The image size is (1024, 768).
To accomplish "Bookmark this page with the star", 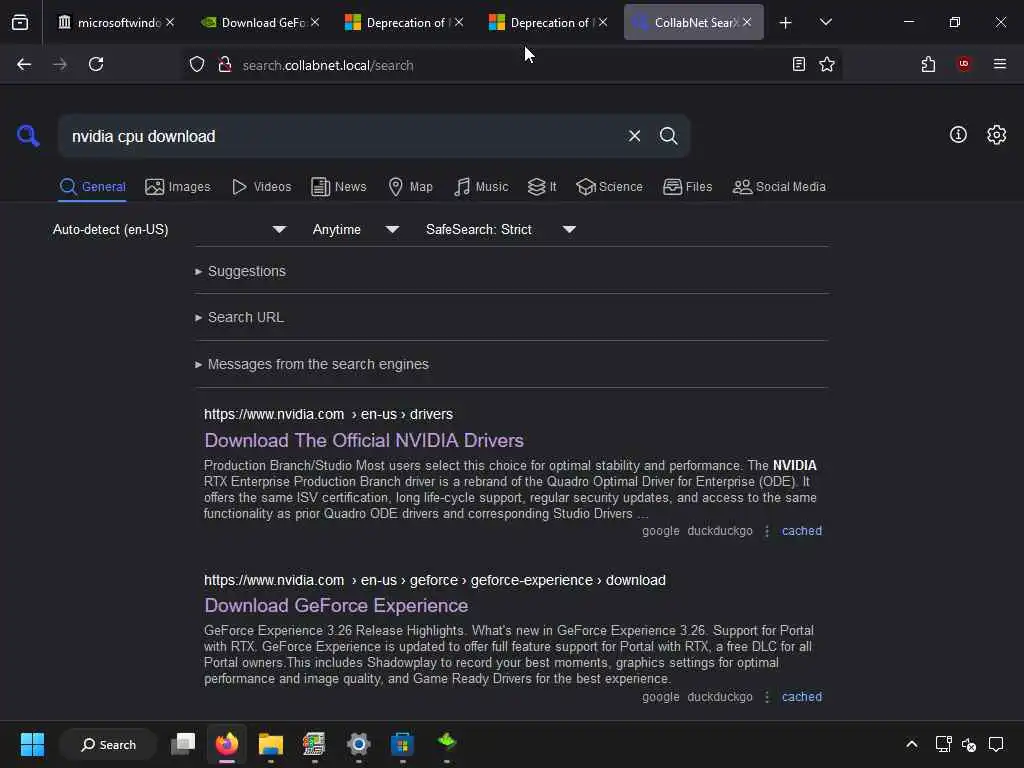I will click(x=827, y=64).
